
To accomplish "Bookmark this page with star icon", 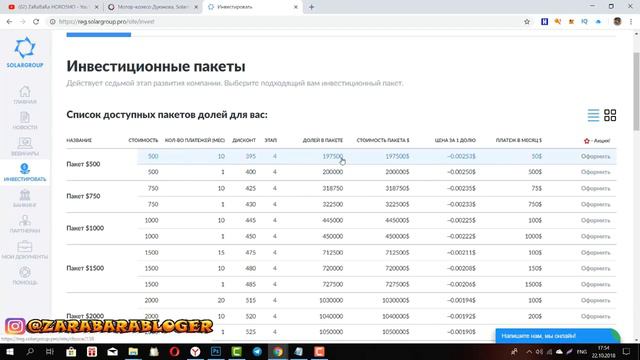I will point(527,22).
